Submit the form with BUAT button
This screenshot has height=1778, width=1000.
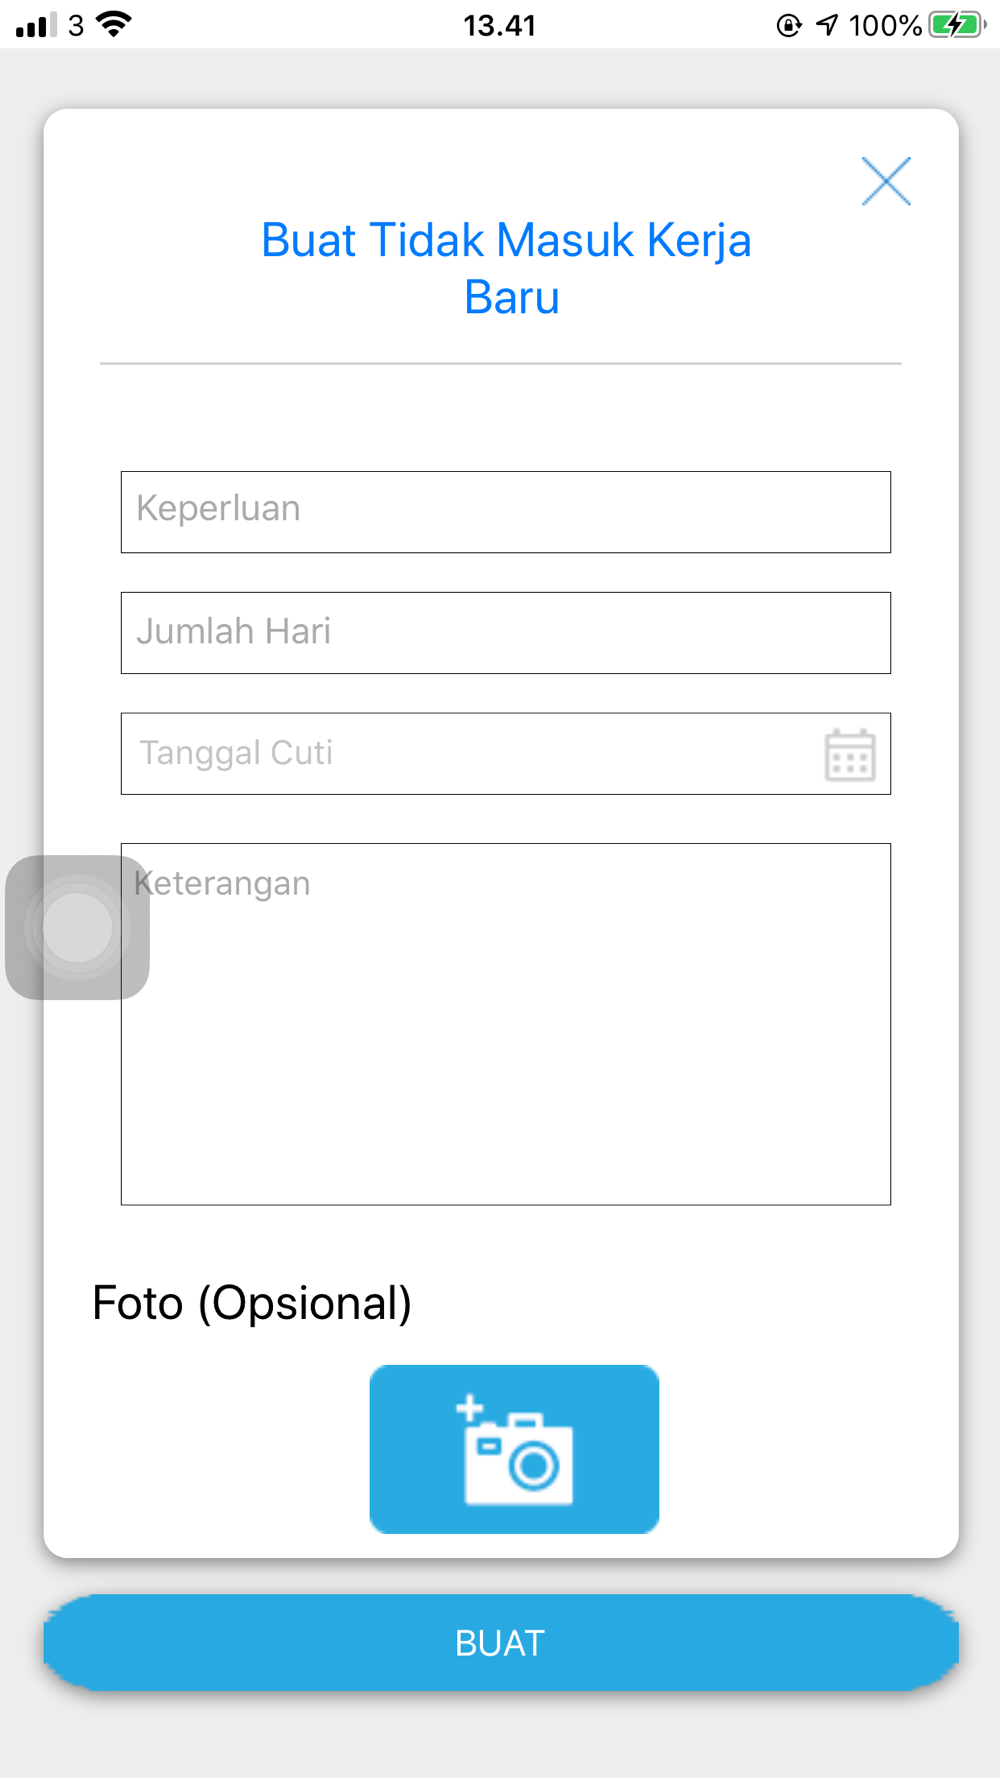coord(501,1643)
